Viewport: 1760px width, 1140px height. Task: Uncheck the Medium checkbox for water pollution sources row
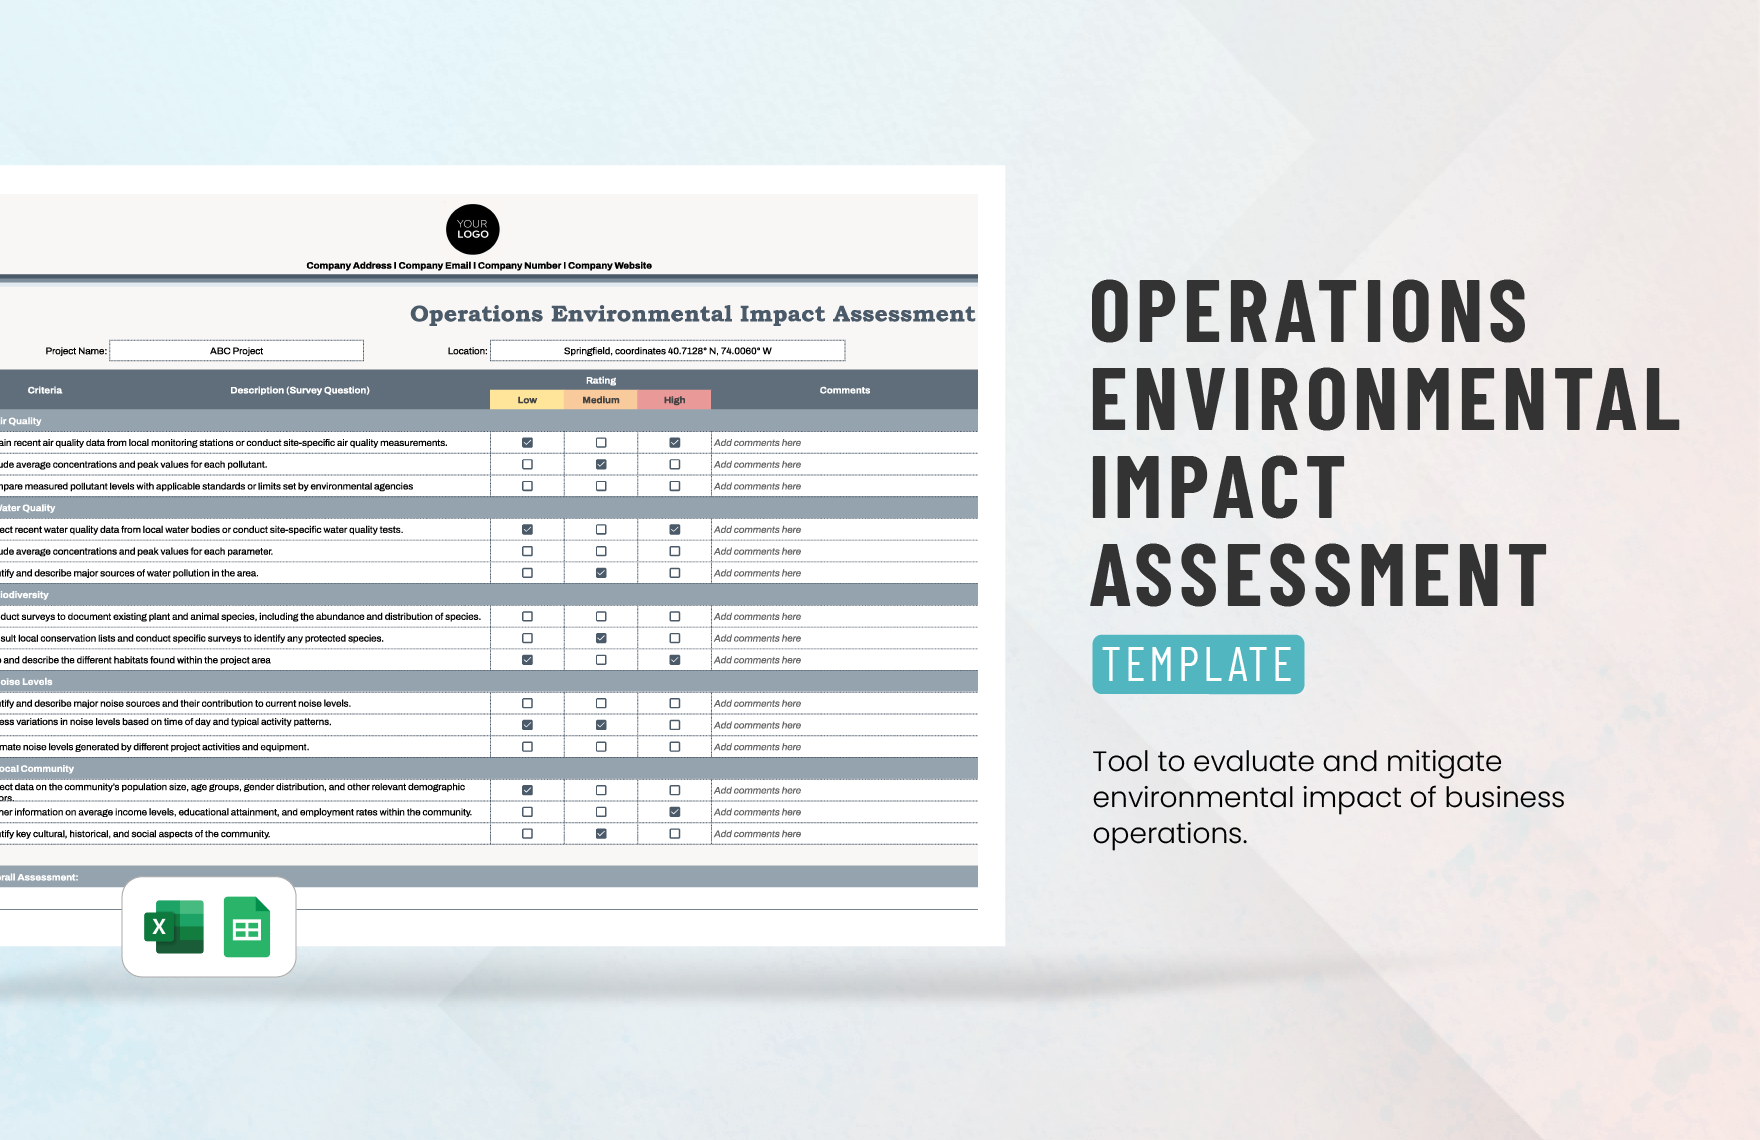[x=601, y=573]
